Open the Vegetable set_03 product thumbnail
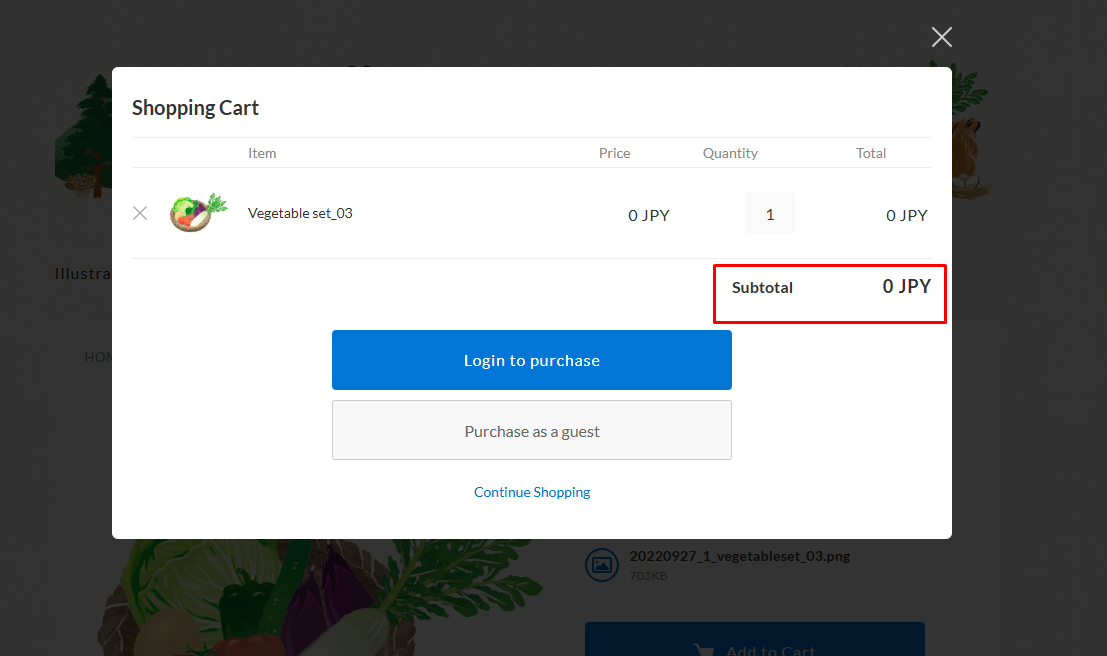The width and height of the screenshot is (1107, 656). point(197,212)
